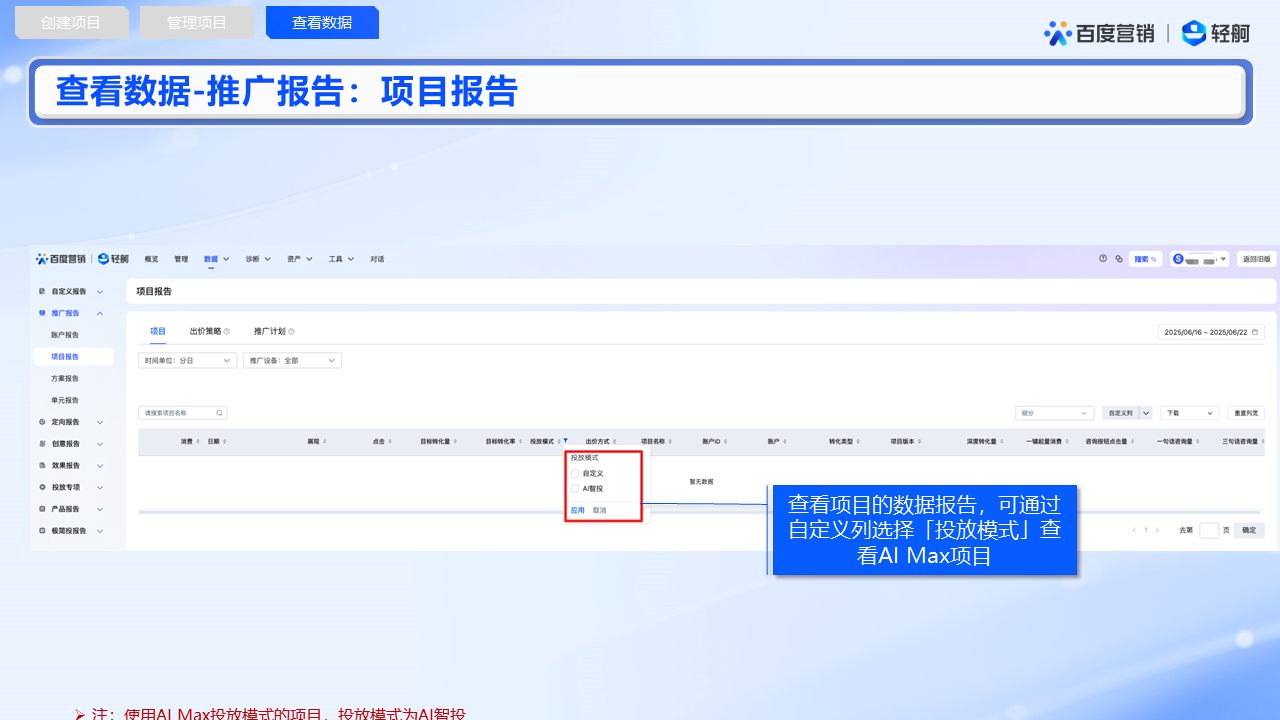Click info icon beside 推广计划
The height and width of the screenshot is (720, 1280).
(x=291, y=331)
